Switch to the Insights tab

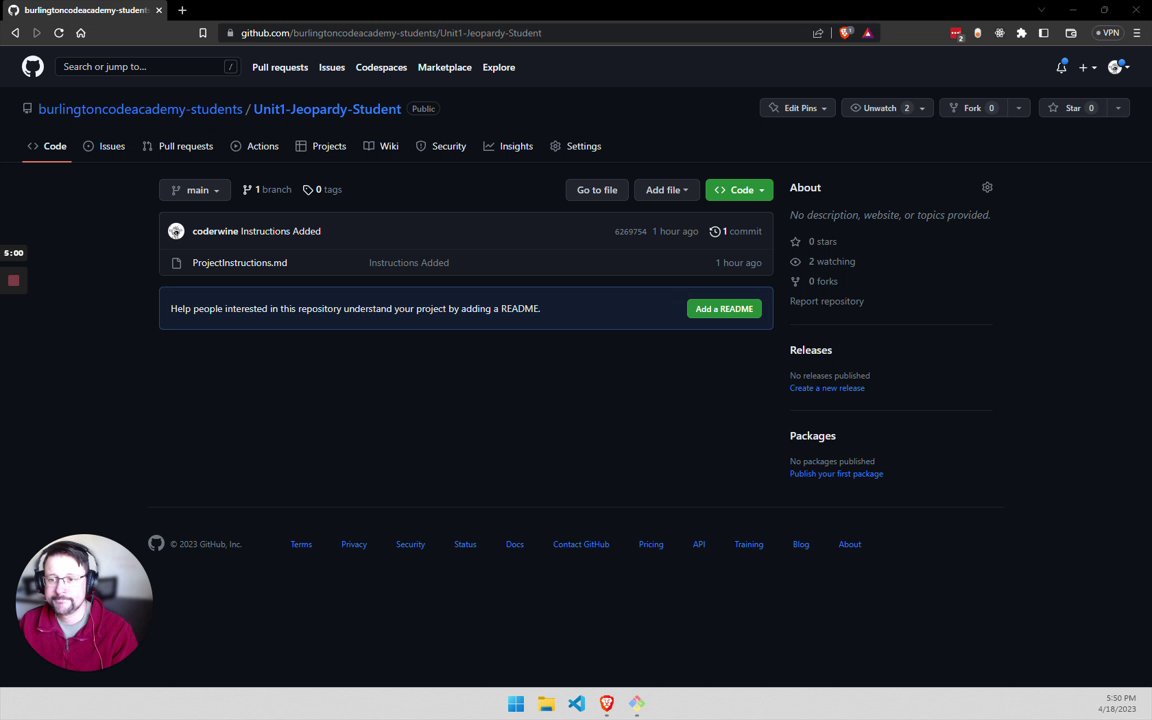click(x=508, y=146)
